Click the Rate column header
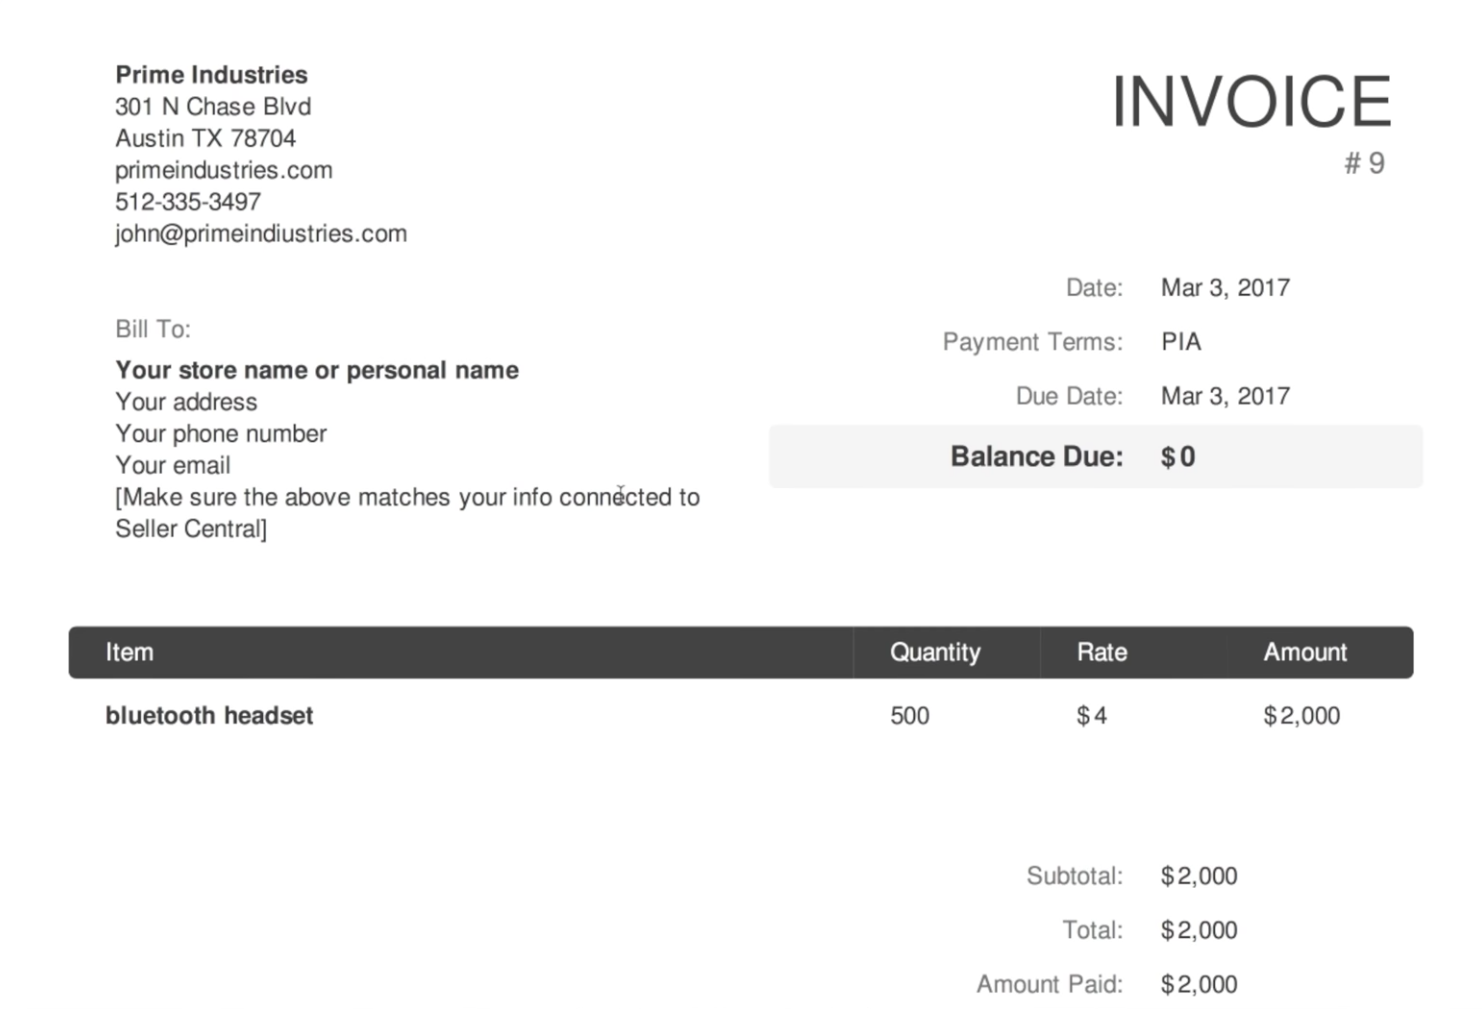Viewport: 1482px width, 1009px height. point(1102,652)
